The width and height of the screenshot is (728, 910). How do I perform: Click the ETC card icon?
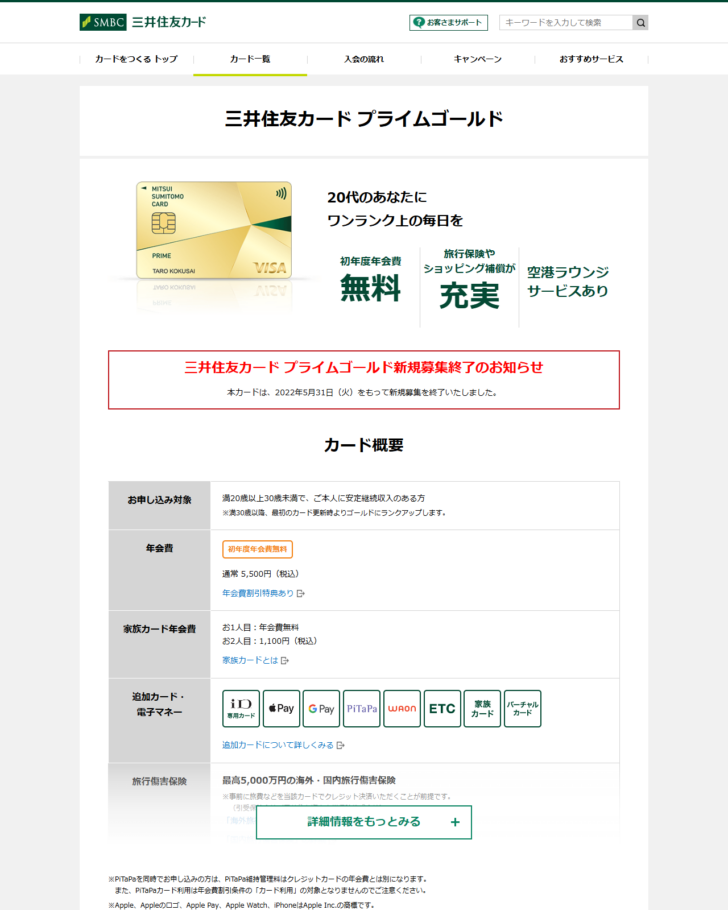pos(442,709)
